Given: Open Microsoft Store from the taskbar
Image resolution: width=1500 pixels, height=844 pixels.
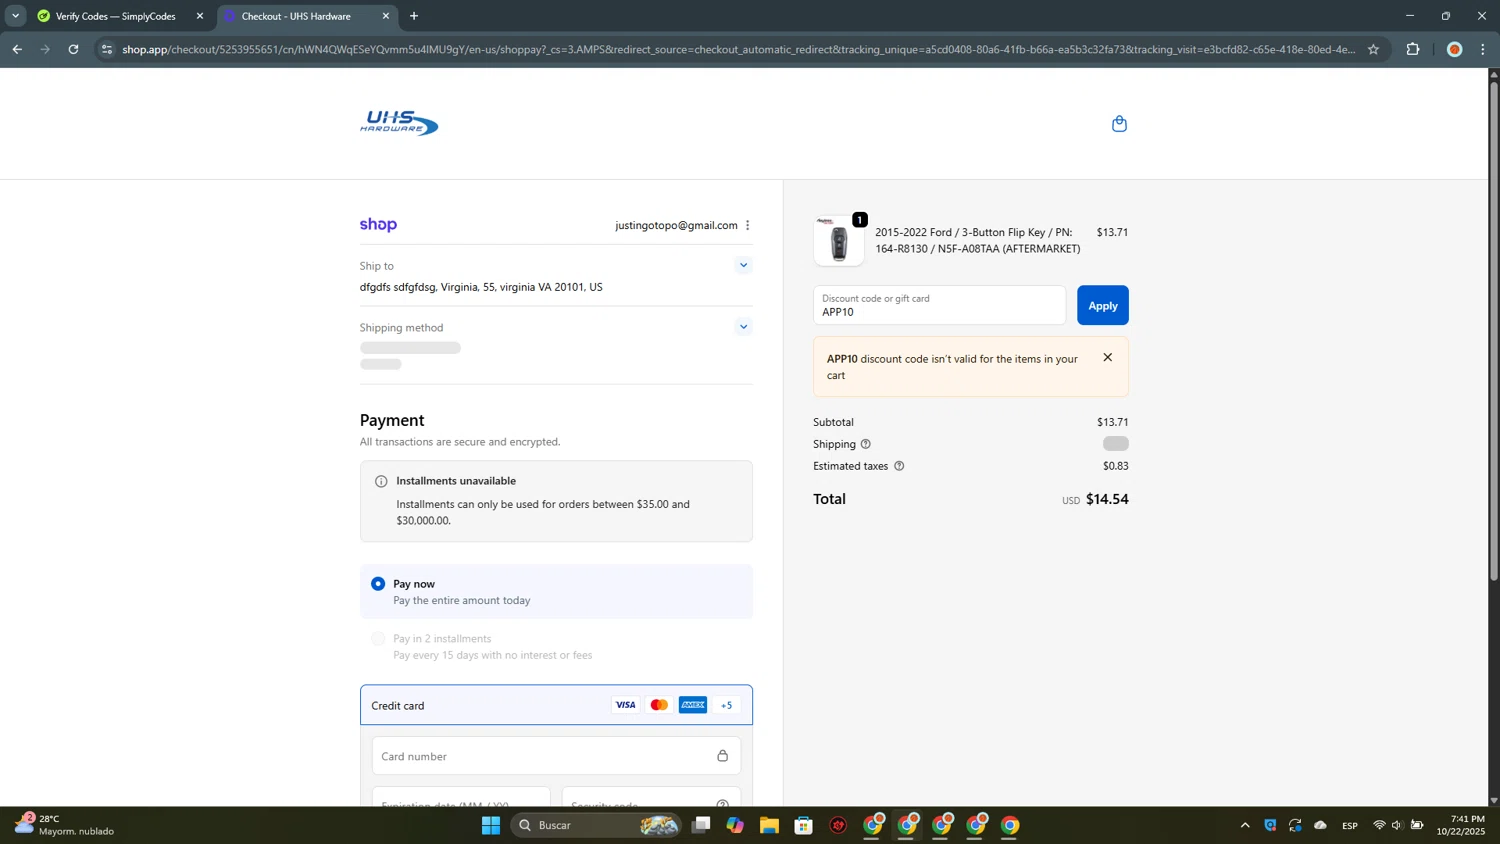Looking at the screenshot, I should click(x=803, y=825).
